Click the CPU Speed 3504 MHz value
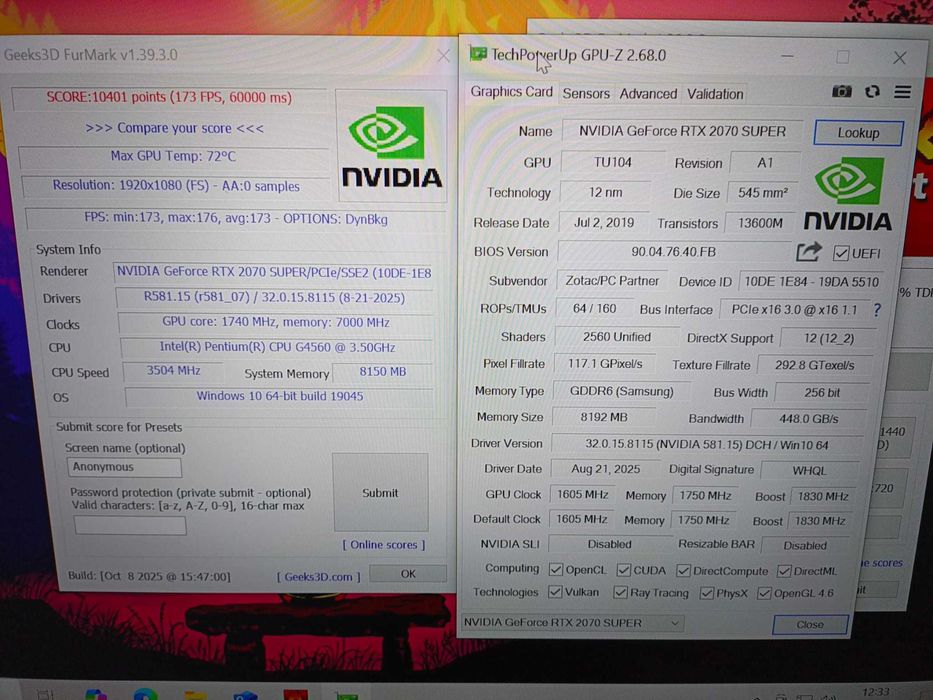The image size is (933, 700). [x=173, y=371]
